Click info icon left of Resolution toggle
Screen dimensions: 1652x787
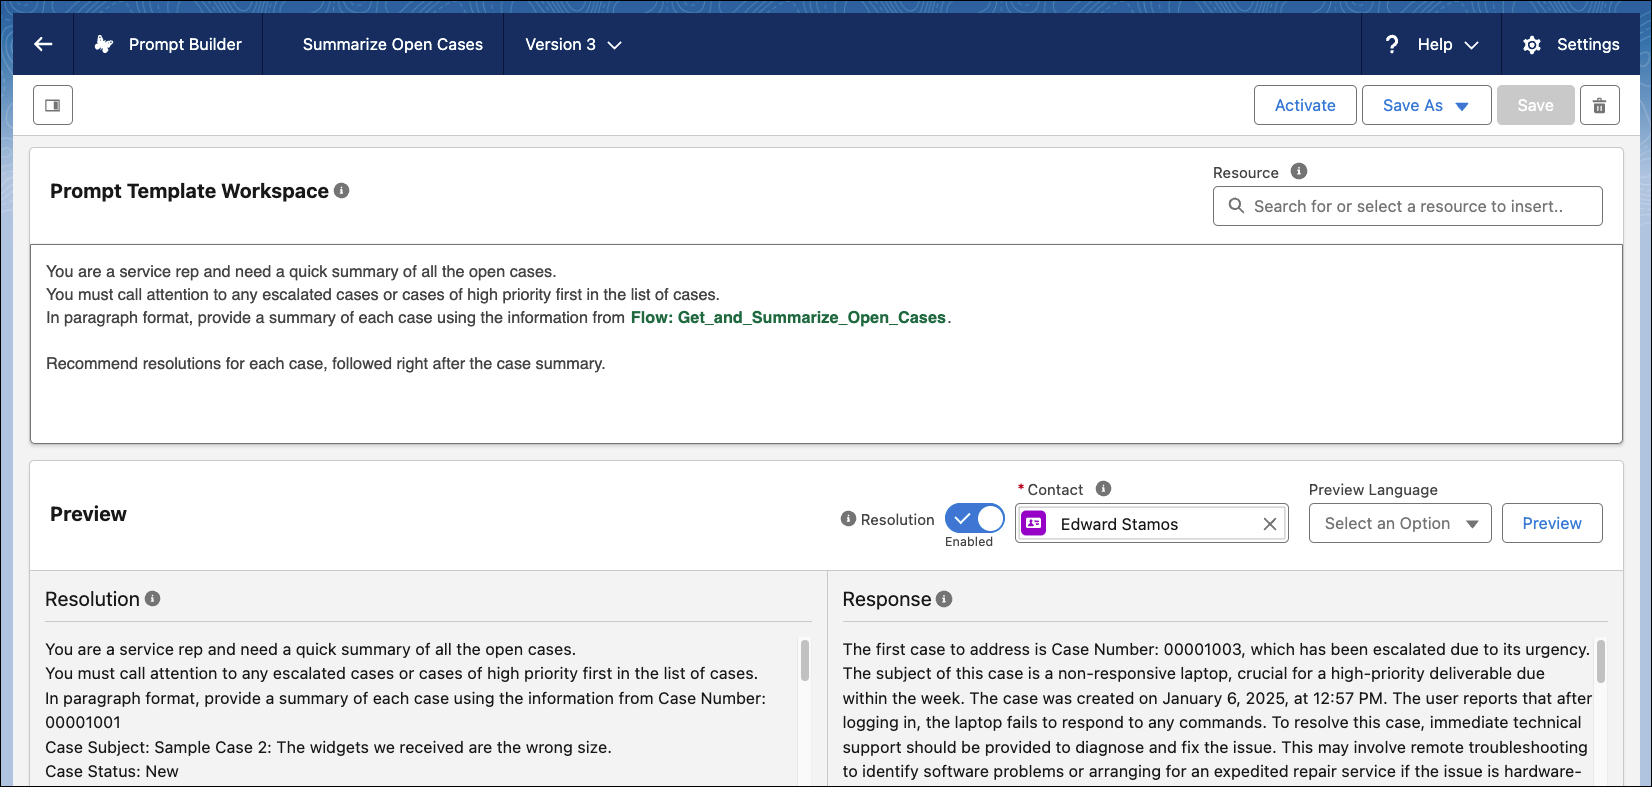848,519
